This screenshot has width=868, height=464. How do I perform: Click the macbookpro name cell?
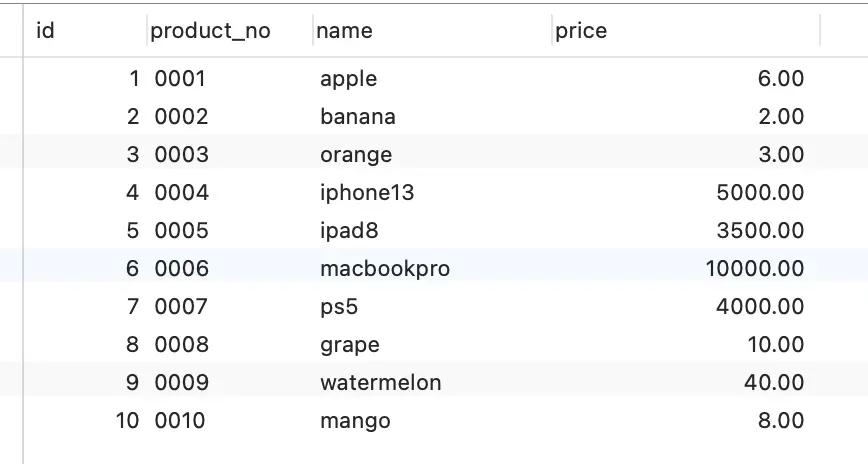pos(384,269)
